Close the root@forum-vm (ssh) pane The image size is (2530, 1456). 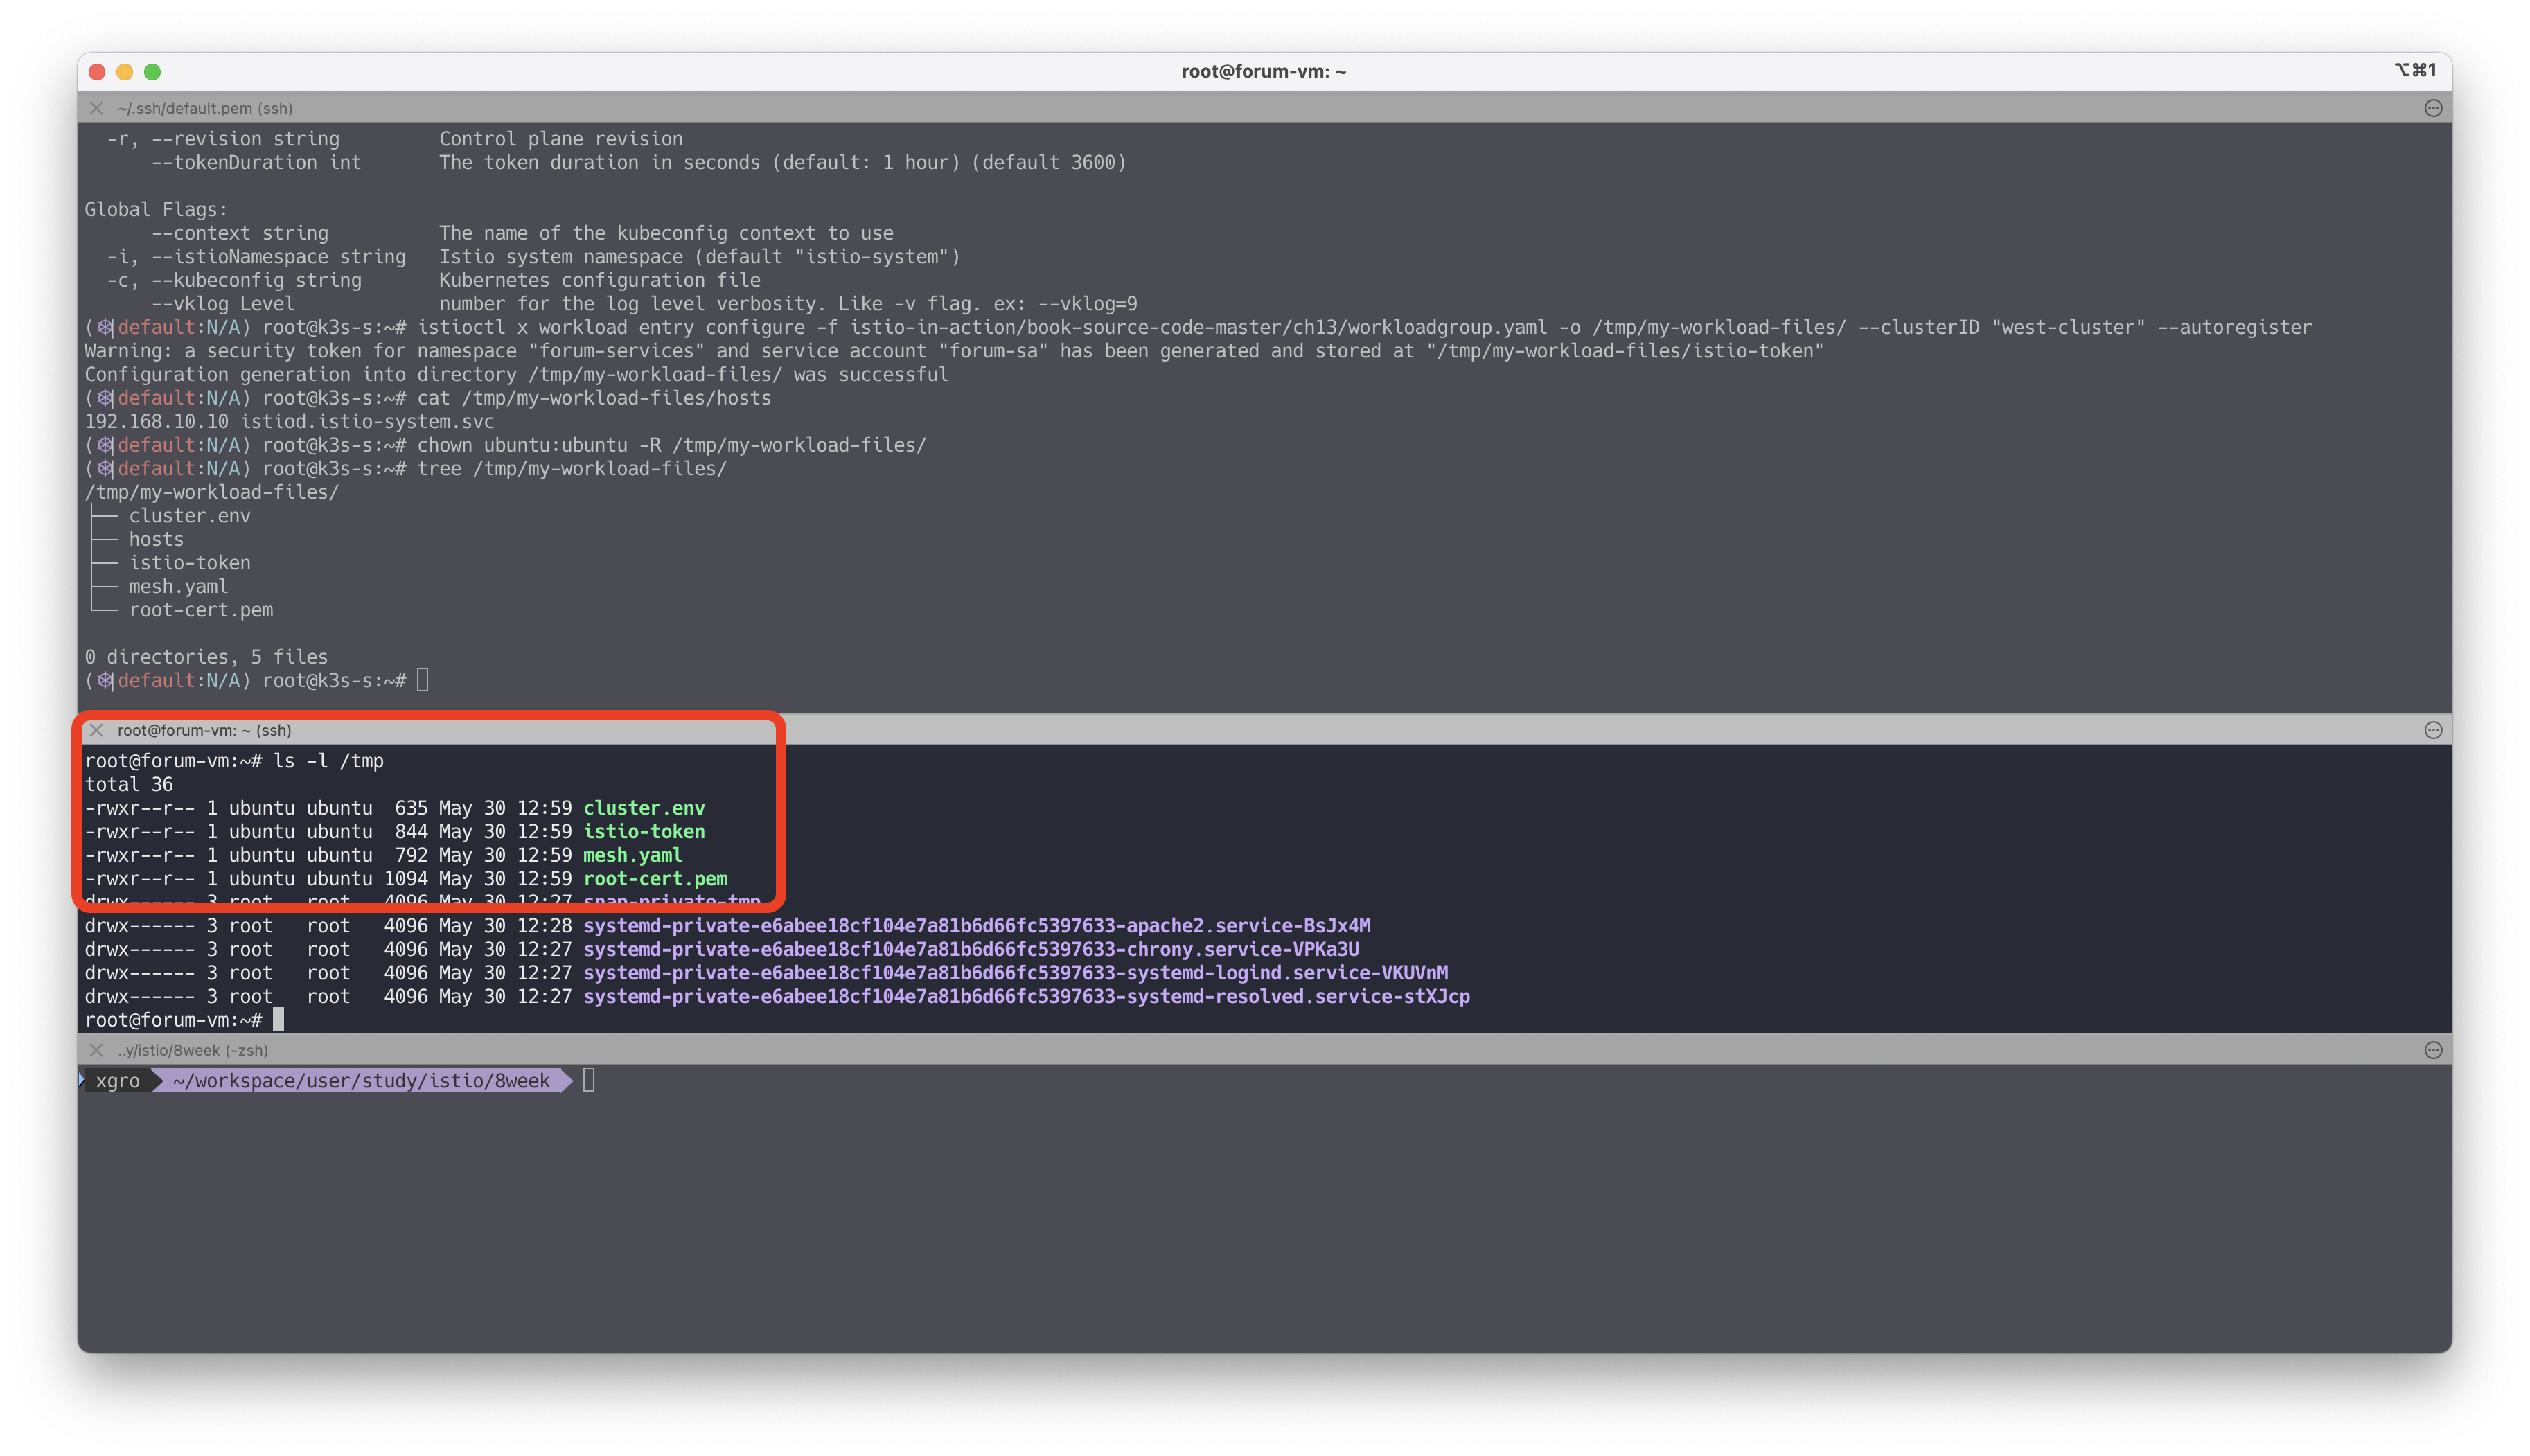[96, 730]
